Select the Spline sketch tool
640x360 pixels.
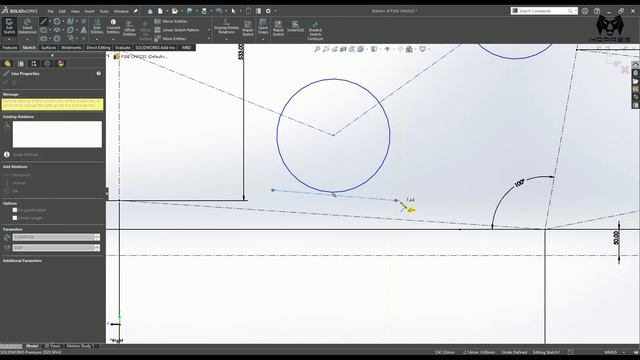point(70,21)
